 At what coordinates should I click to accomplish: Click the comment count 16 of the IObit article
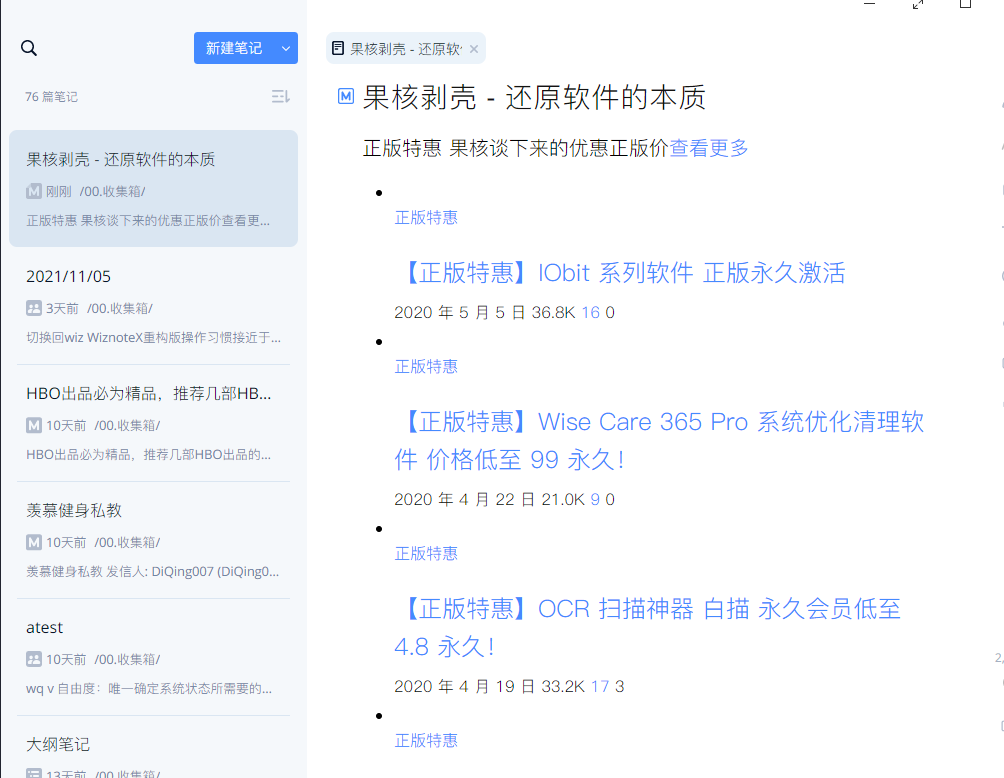click(x=590, y=312)
